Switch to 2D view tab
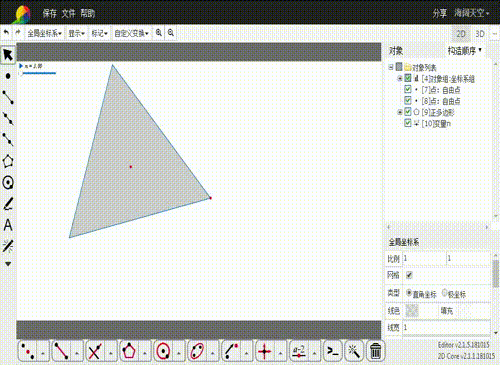 [x=461, y=34]
